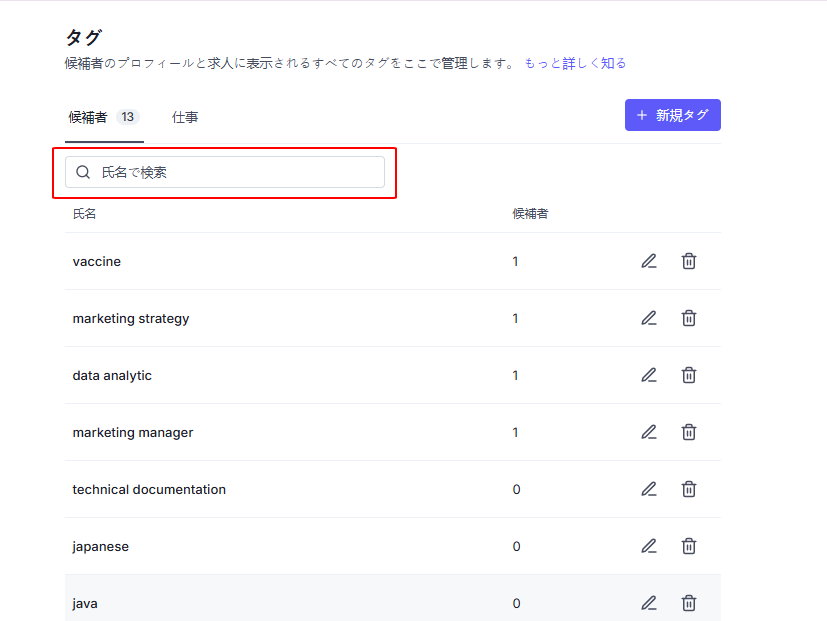Click the タグ page heading

pyautogui.click(x=84, y=37)
